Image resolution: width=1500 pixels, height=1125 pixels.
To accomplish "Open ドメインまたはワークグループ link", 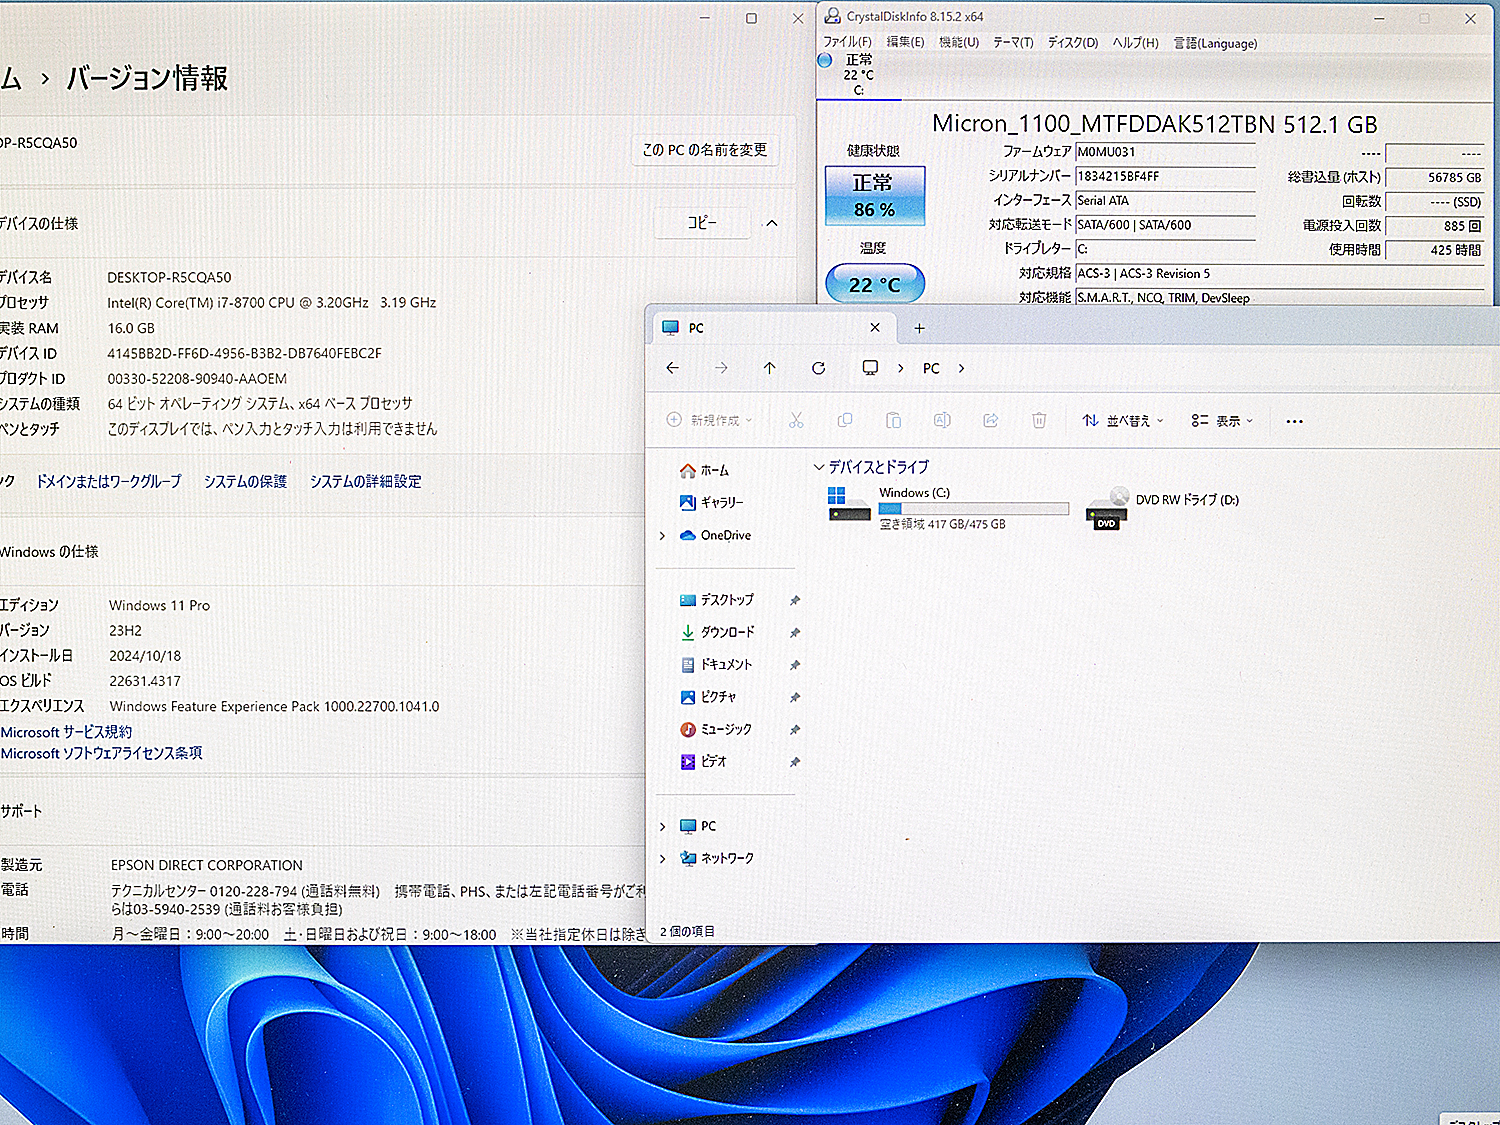I will point(109,481).
